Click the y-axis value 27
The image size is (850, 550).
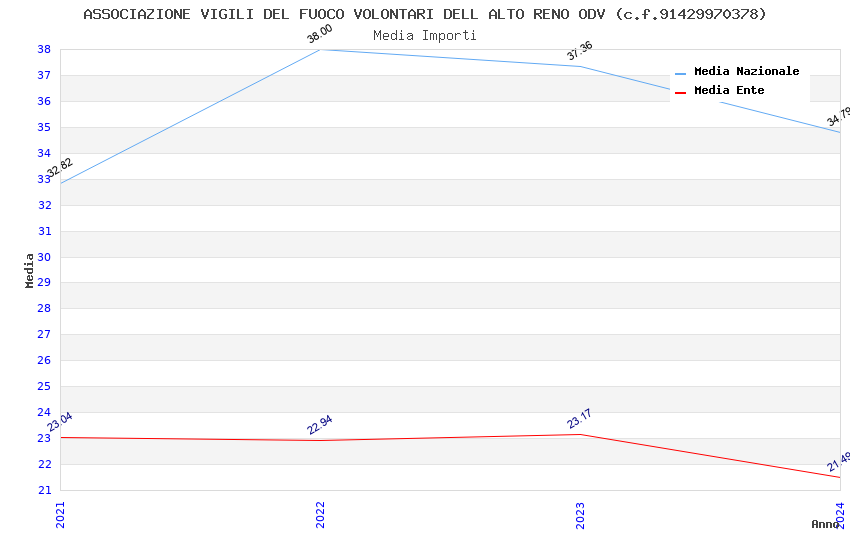44,334
